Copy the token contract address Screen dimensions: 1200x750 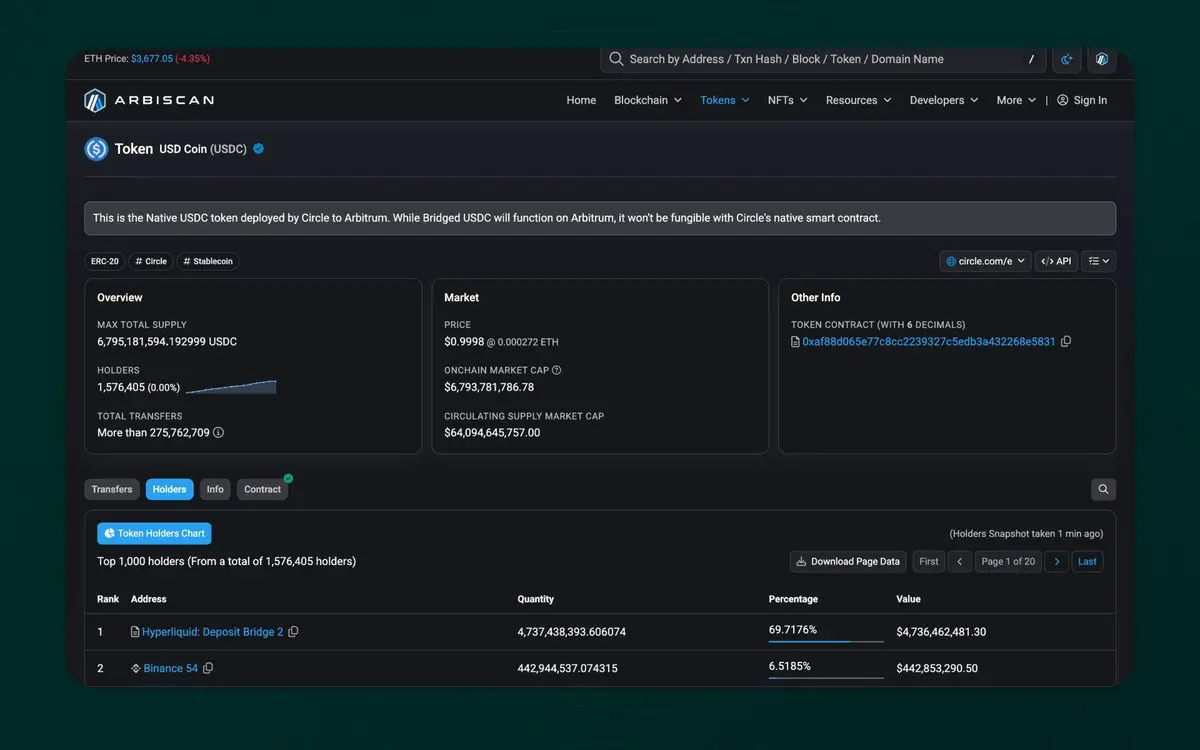1066,342
